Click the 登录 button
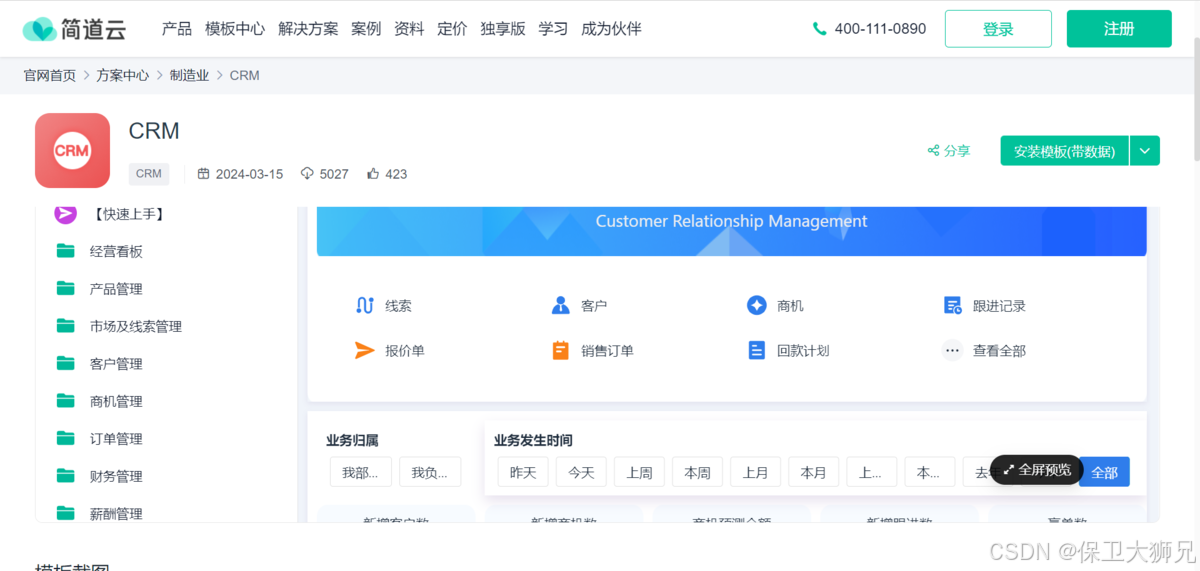Screen dimensions: 1200x571 (x=998, y=29)
